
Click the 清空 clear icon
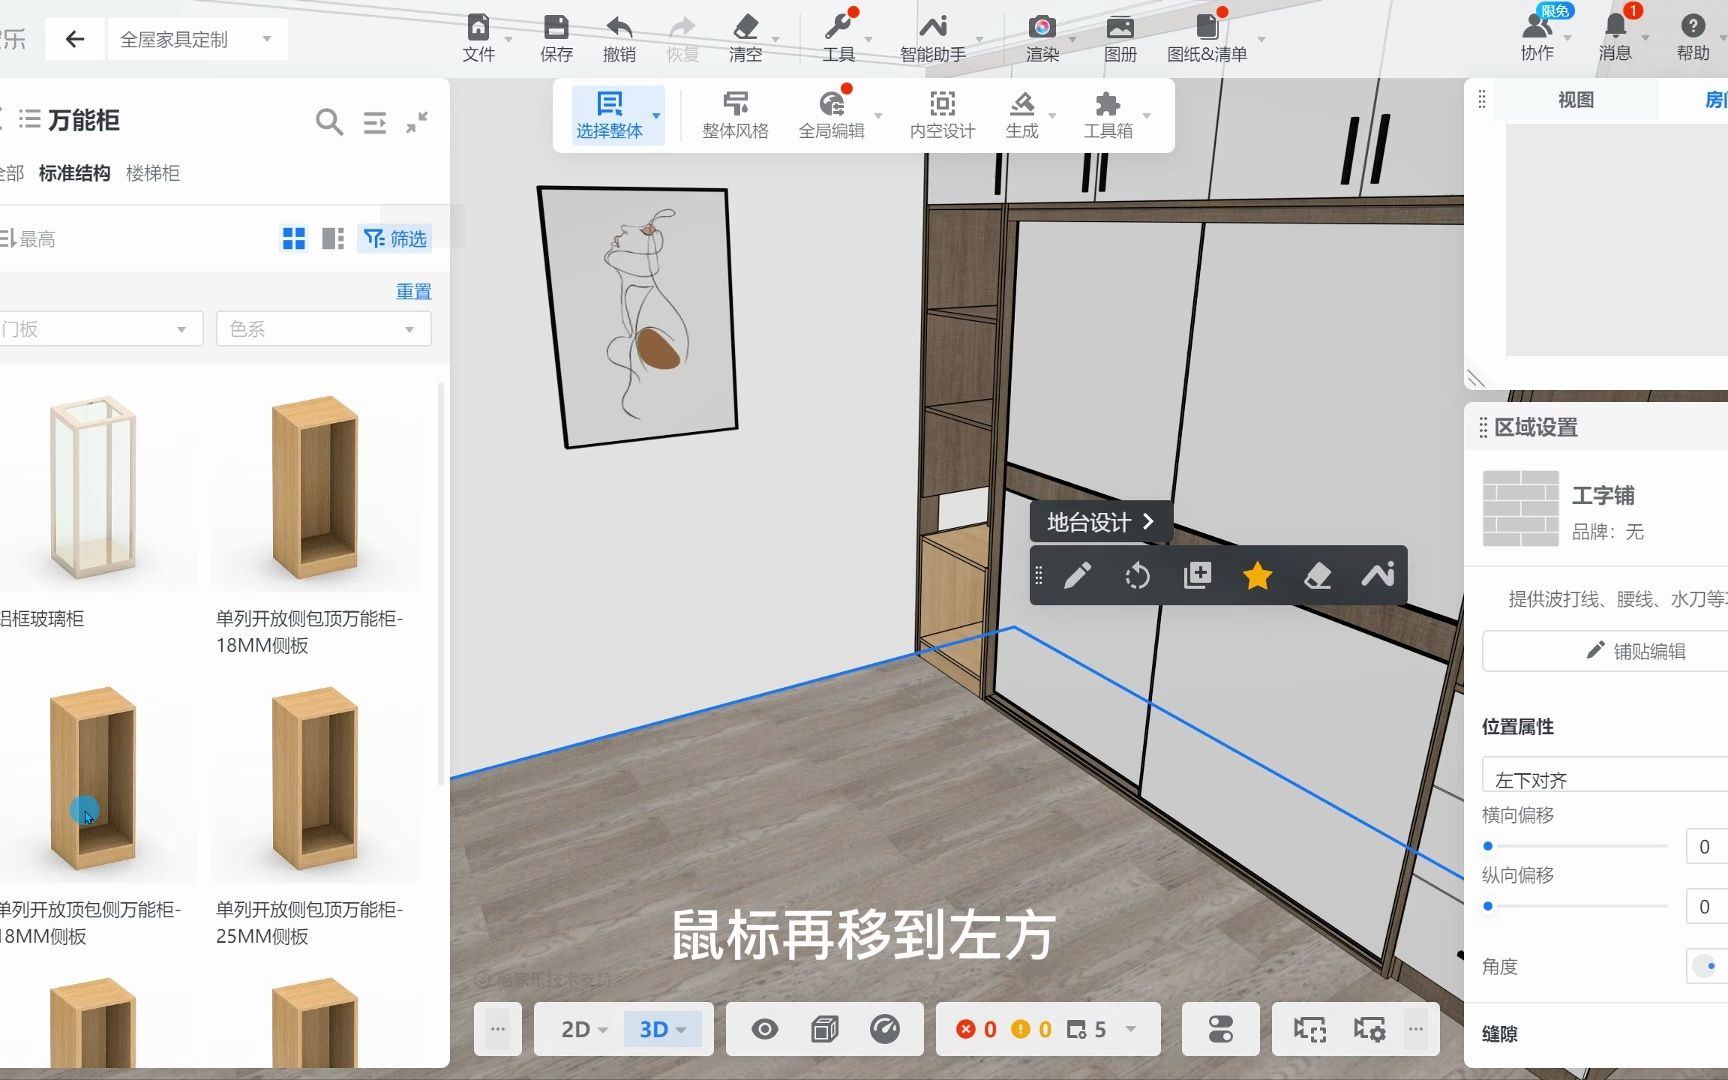click(x=745, y=27)
